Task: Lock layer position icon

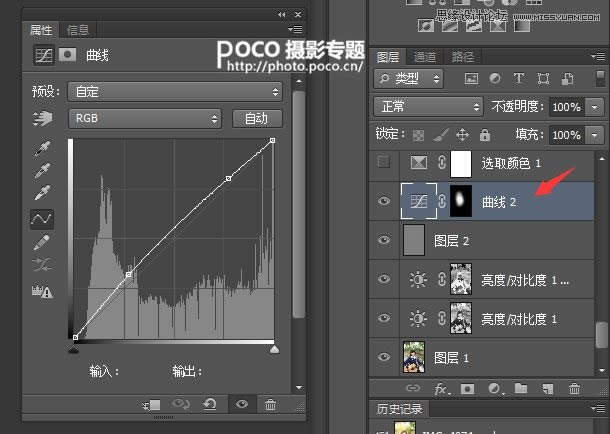Action: tap(462, 135)
